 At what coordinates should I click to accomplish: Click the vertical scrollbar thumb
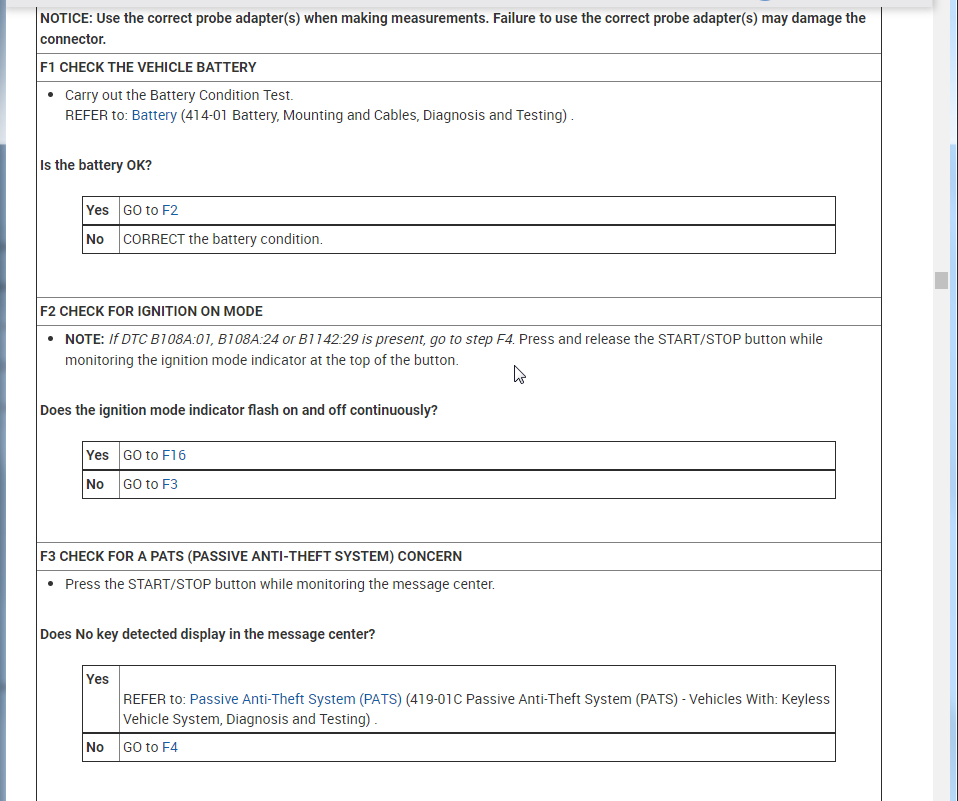click(941, 280)
